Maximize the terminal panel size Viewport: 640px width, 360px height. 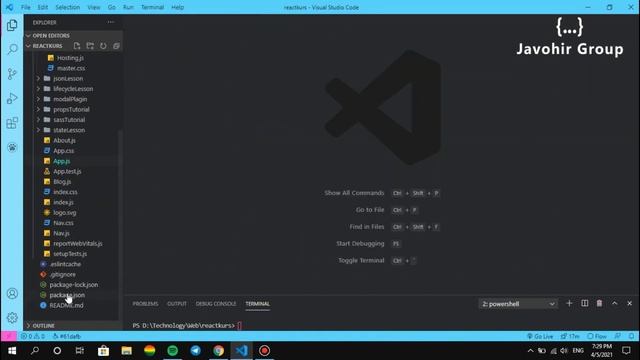coord(615,303)
